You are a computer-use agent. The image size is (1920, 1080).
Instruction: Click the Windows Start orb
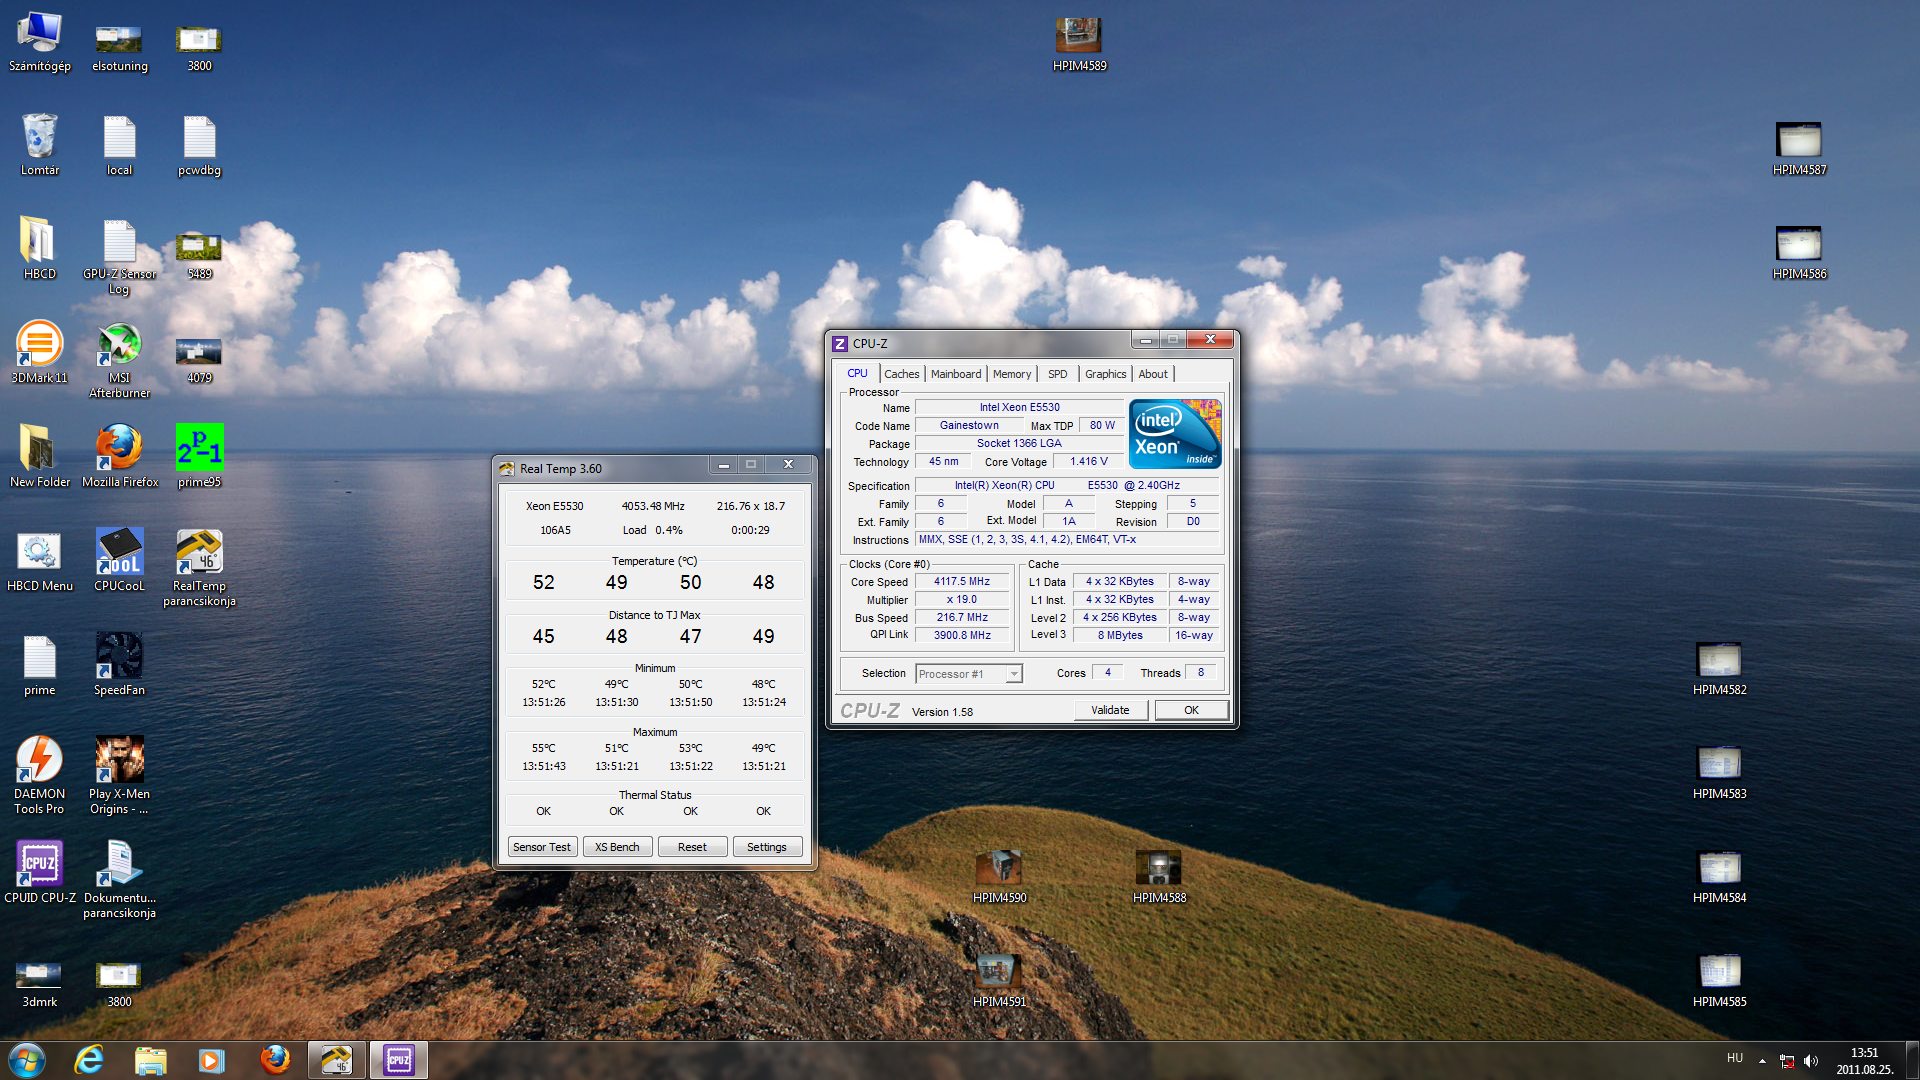[x=27, y=1060]
